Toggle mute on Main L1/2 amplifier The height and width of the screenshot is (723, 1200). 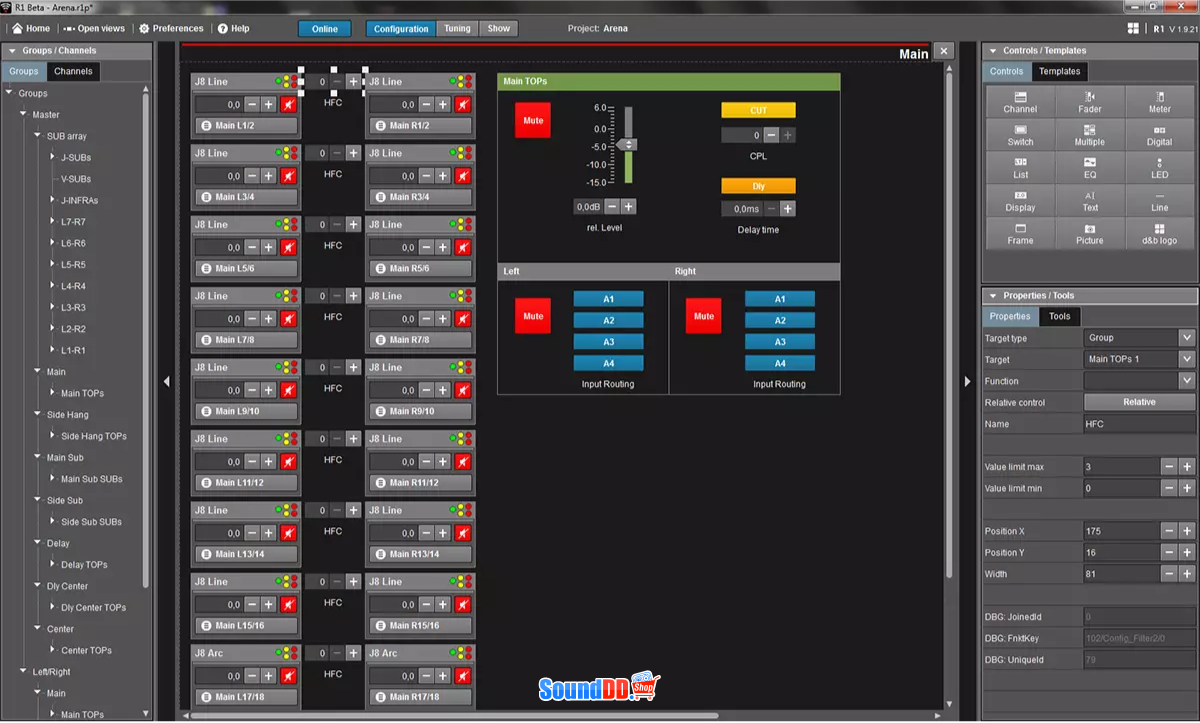(288, 104)
